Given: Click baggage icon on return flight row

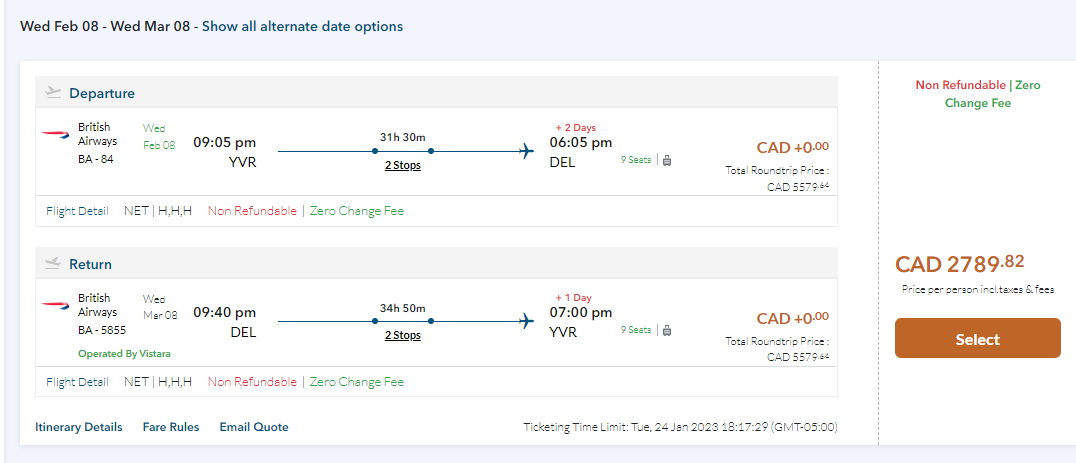Looking at the screenshot, I should point(667,330).
